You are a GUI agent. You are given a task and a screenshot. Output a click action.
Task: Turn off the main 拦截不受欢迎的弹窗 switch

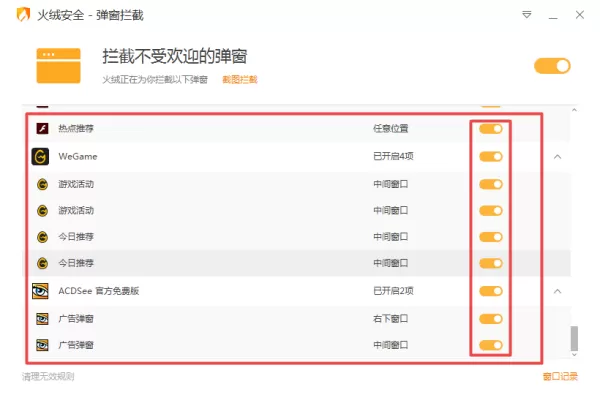coord(552,66)
